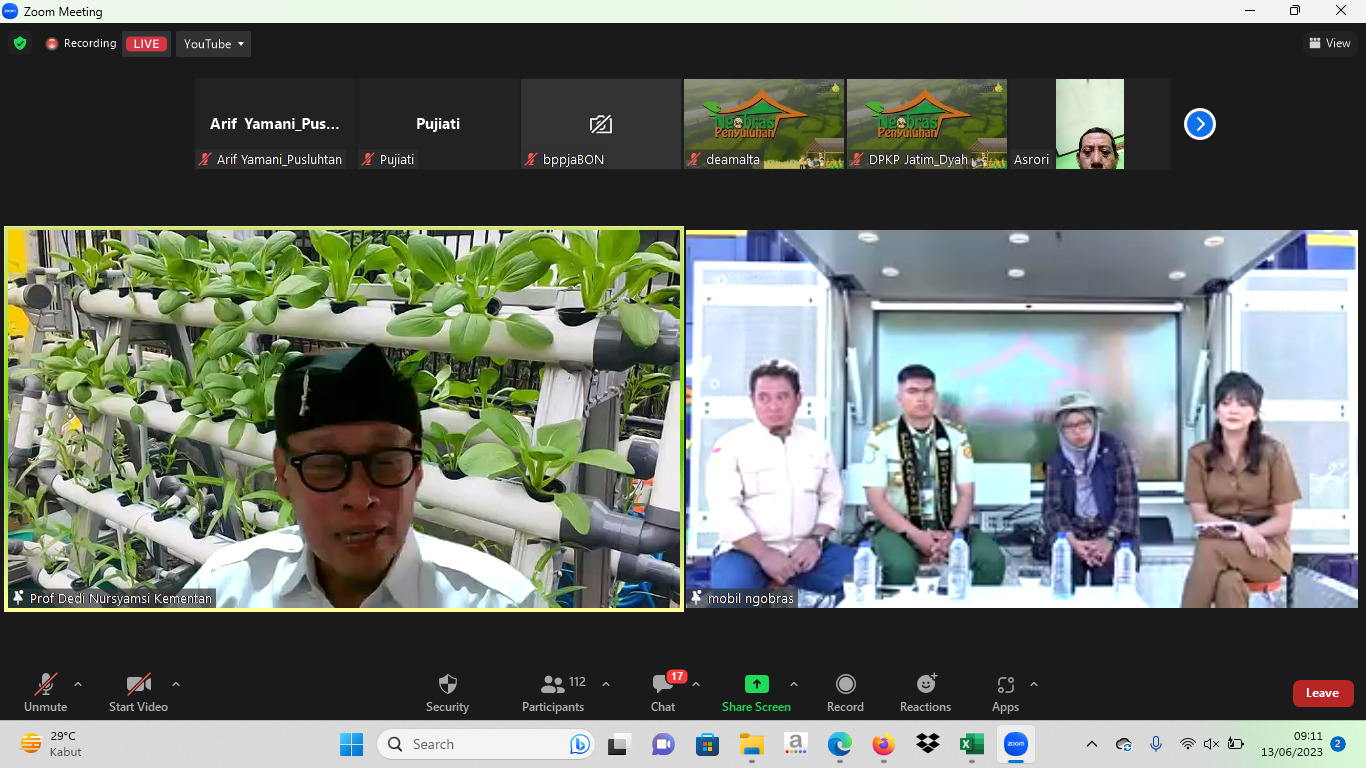Open the Apps icon
1366x768 pixels.
pyautogui.click(x=1005, y=685)
